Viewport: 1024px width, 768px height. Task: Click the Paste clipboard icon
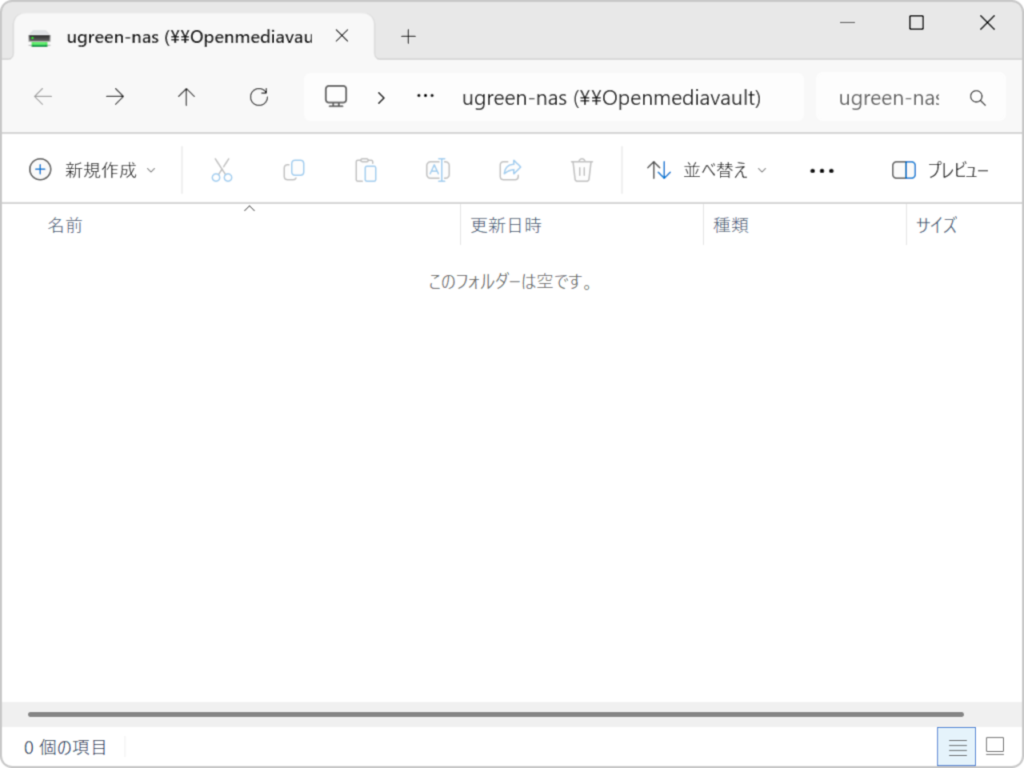366,170
